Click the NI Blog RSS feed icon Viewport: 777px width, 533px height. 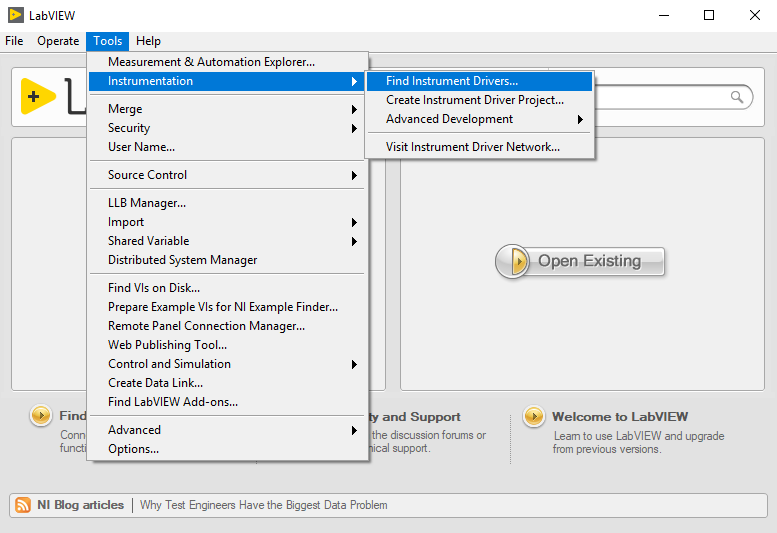tap(23, 505)
